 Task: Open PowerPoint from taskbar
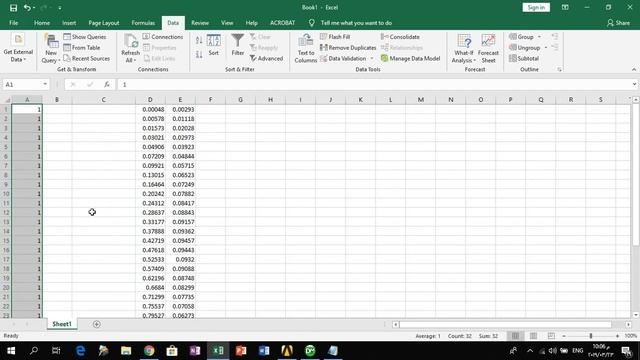241,351
